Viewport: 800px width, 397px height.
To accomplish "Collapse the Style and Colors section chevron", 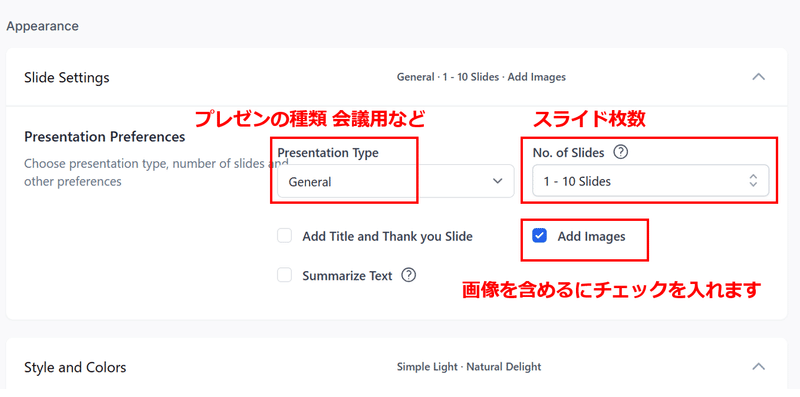I will click(x=759, y=366).
